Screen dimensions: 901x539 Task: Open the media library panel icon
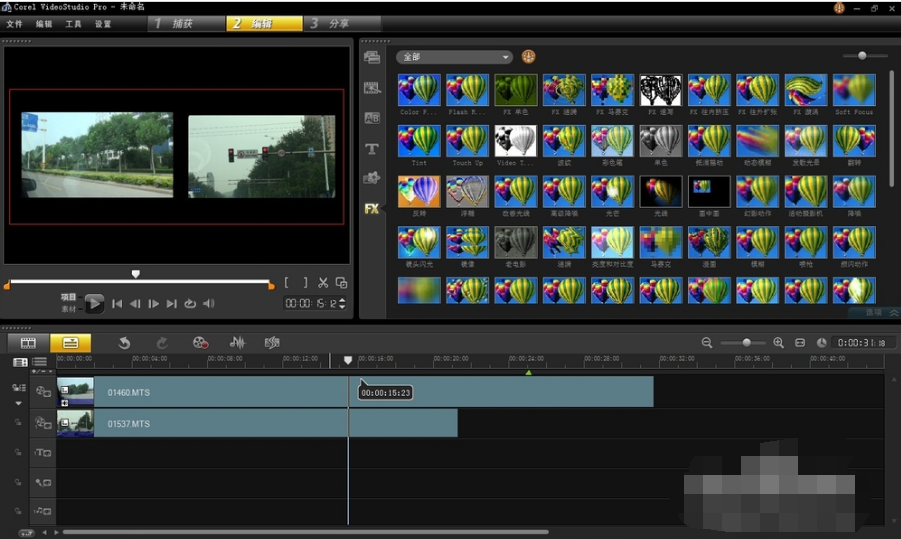click(x=372, y=57)
